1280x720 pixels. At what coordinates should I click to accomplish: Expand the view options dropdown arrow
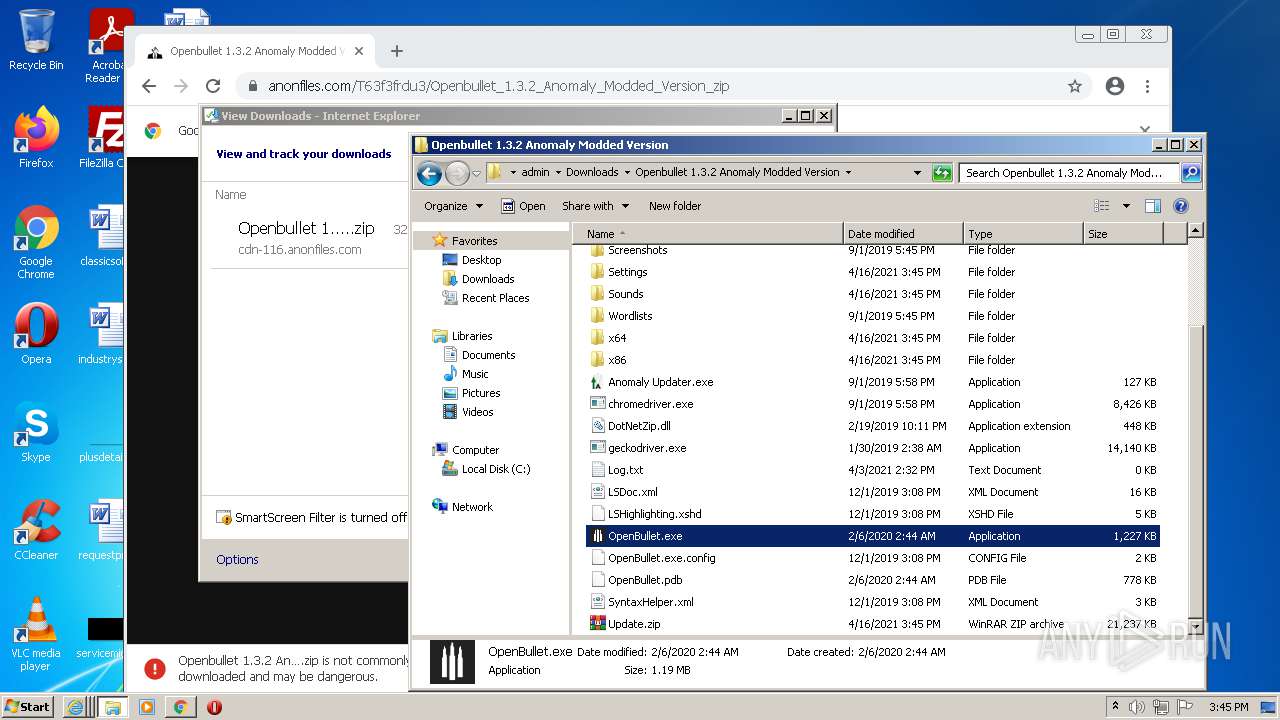[x=1126, y=206]
